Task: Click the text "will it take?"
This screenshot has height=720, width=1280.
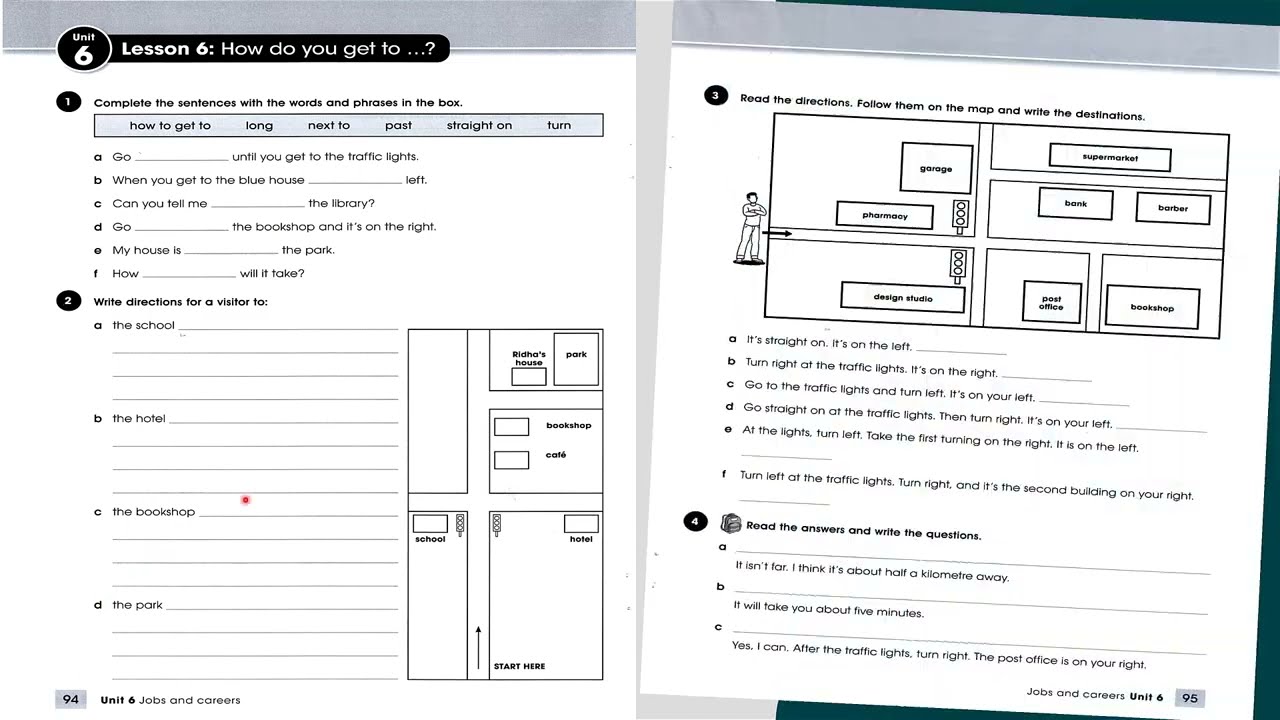Action: [x=272, y=274]
